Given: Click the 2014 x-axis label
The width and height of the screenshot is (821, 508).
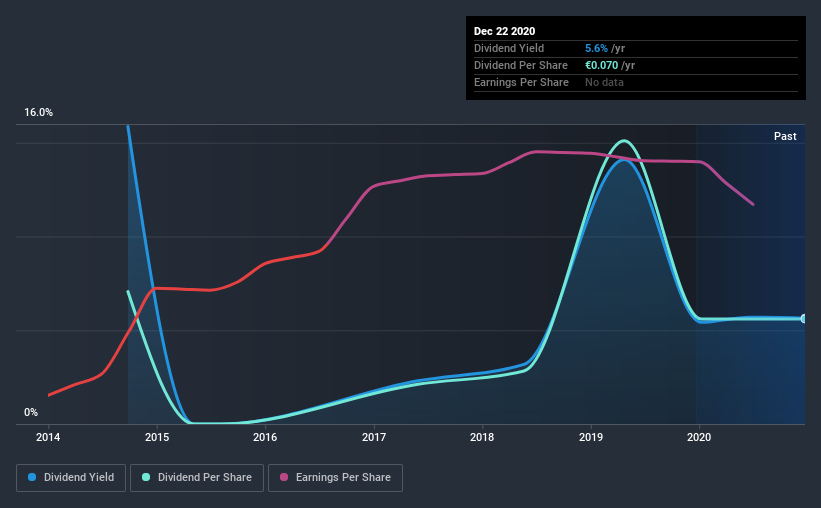Looking at the screenshot, I should (48, 437).
